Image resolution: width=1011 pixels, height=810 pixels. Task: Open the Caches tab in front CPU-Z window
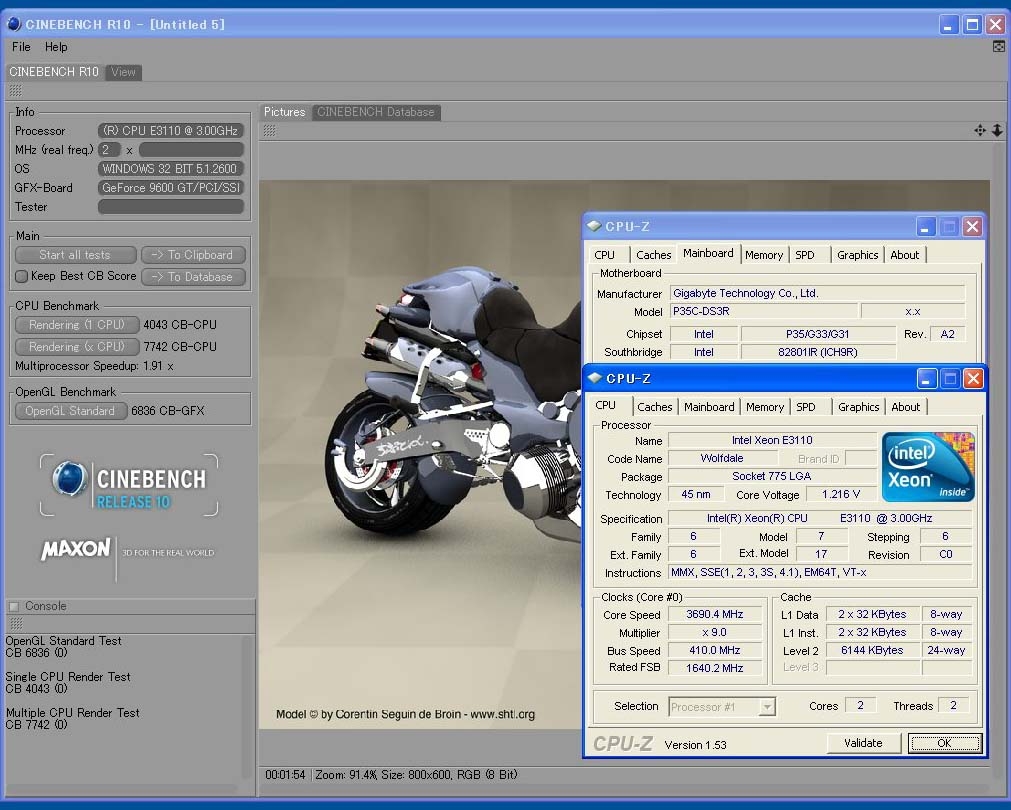click(x=655, y=407)
